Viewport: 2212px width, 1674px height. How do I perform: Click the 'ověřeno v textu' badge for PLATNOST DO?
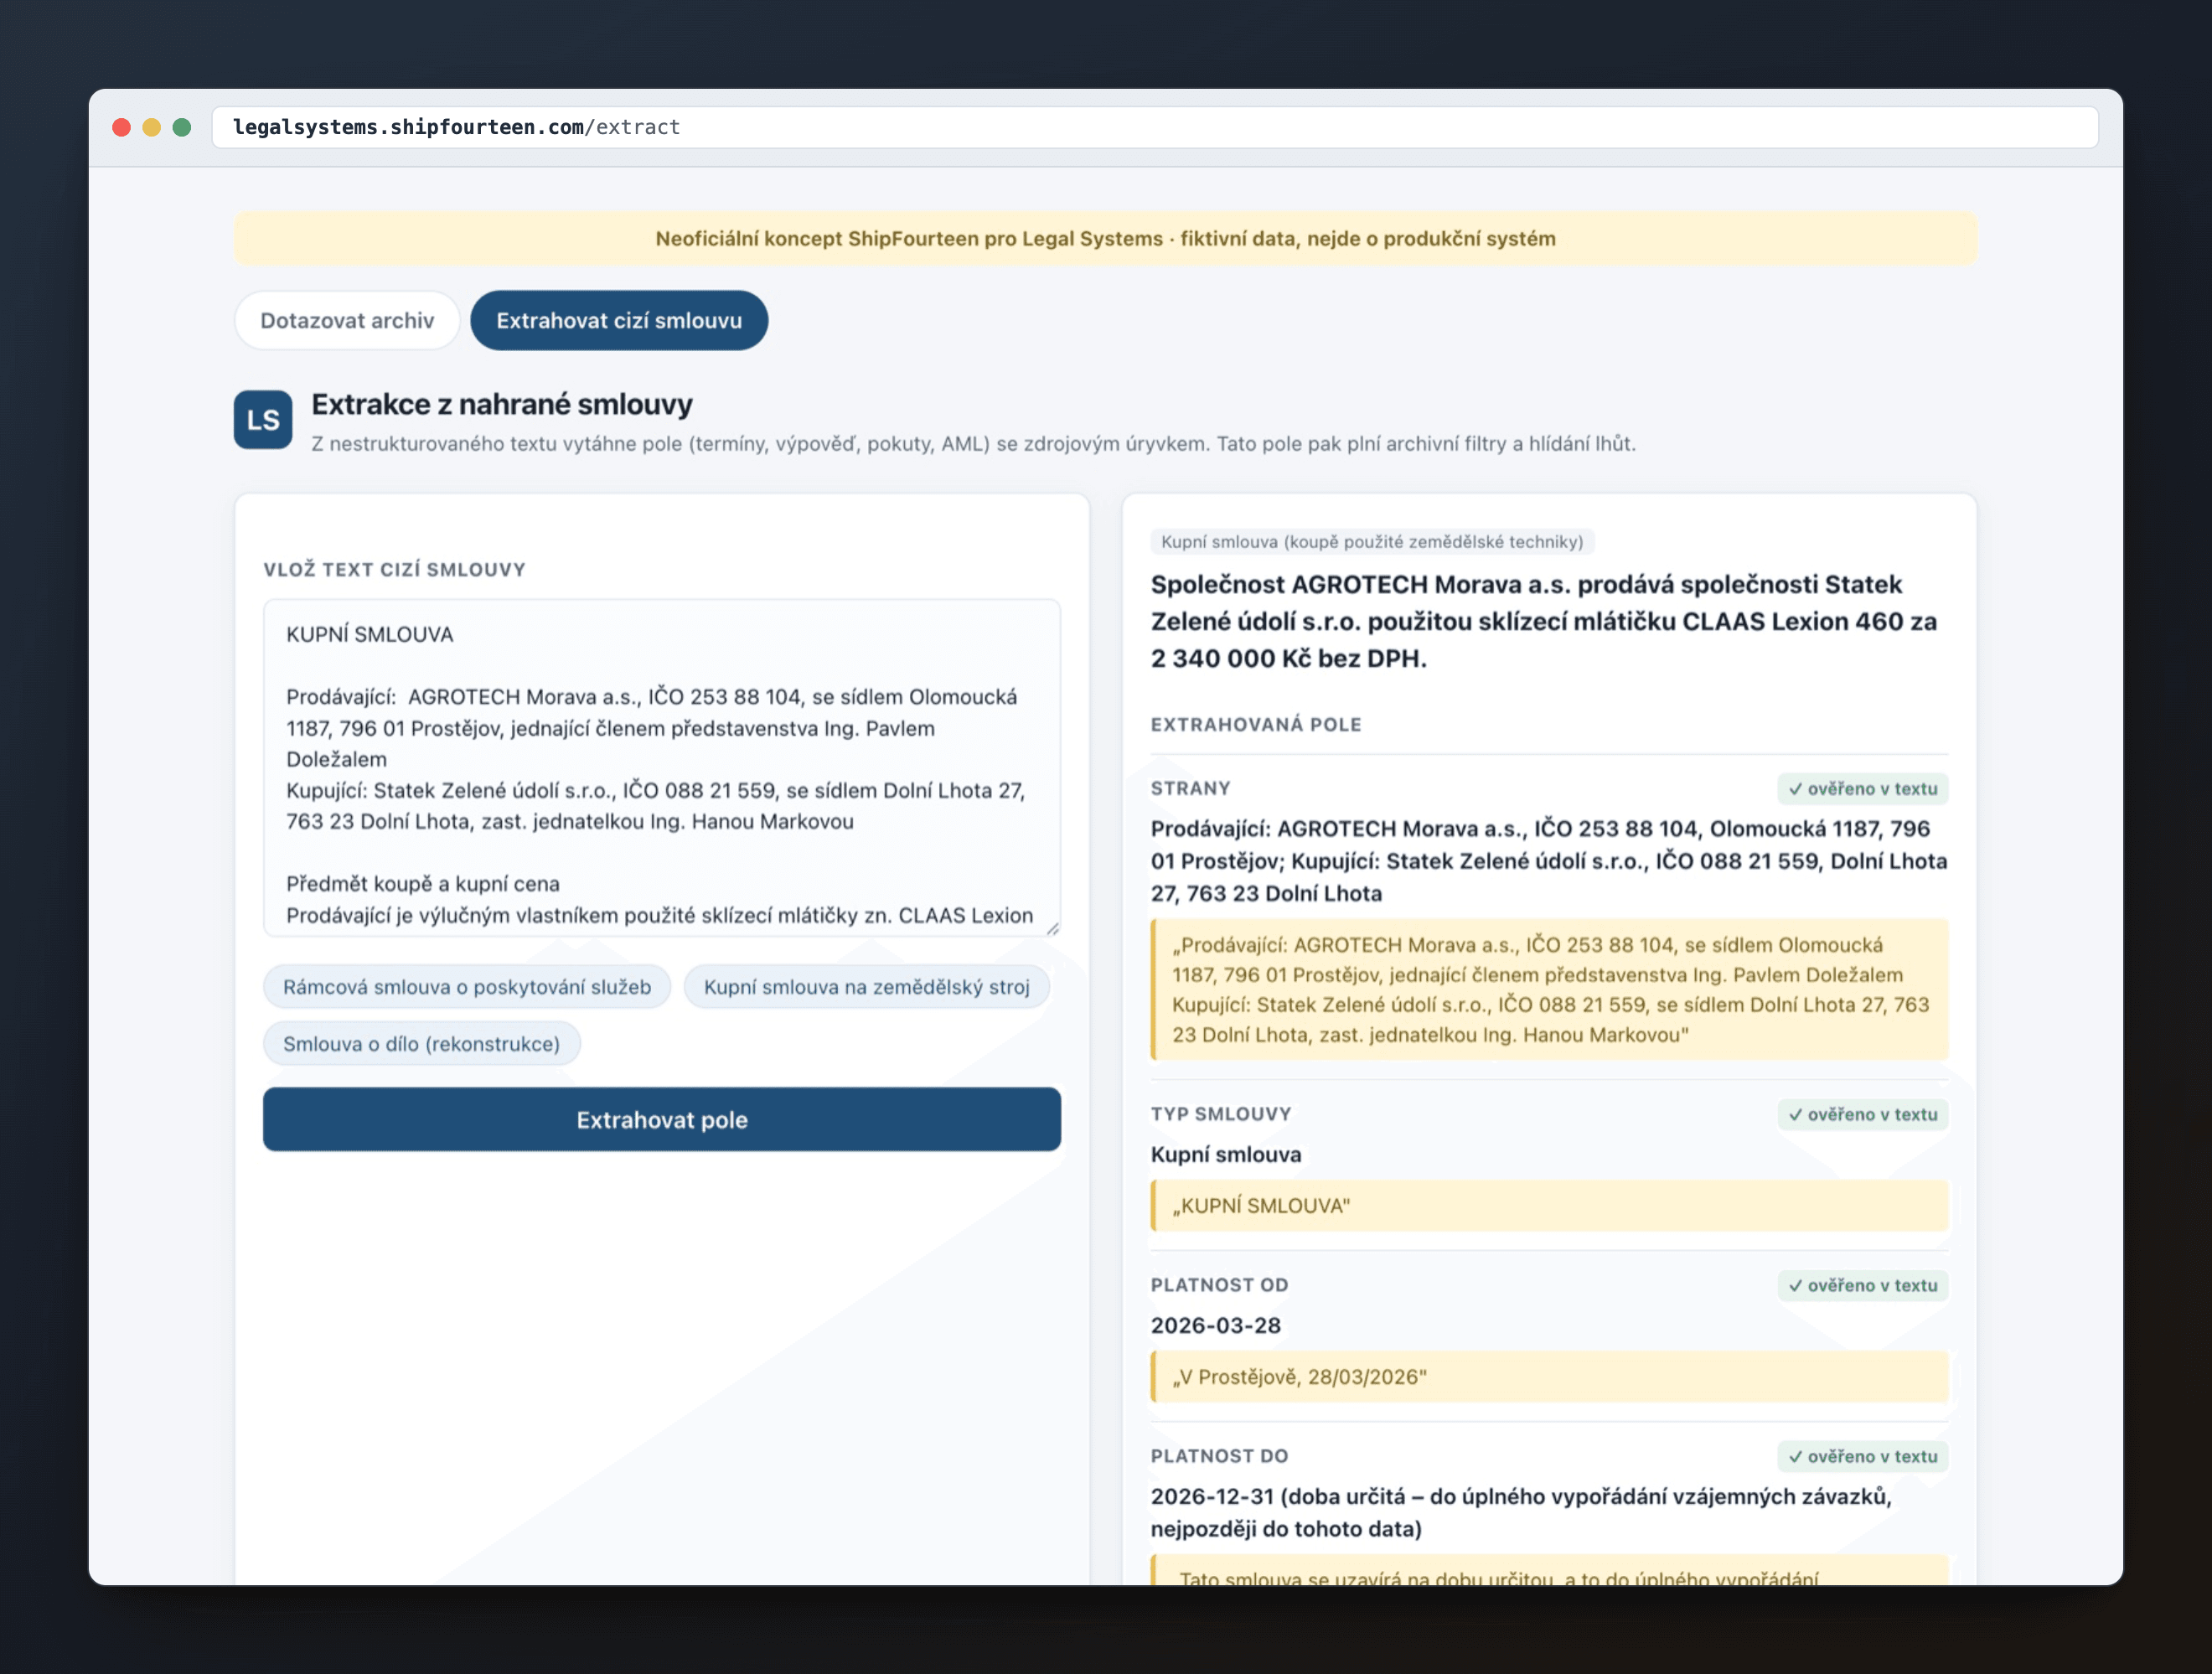[1862, 1457]
